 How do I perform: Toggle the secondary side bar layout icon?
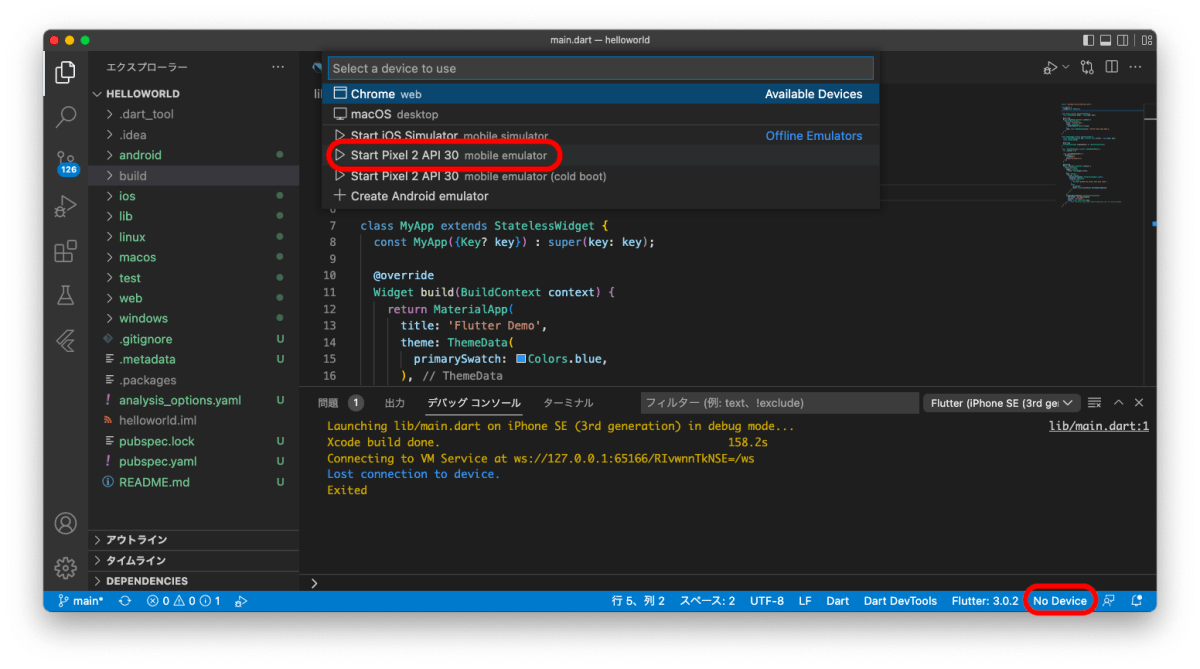pyautogui.click(x=1123, y=40)
